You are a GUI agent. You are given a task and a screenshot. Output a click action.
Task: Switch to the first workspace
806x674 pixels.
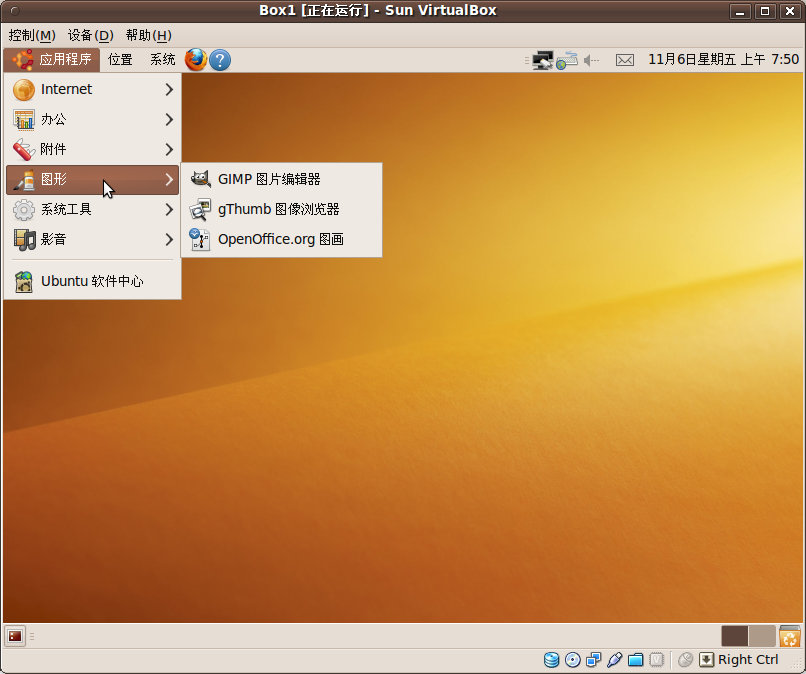(x=735, y=636)
